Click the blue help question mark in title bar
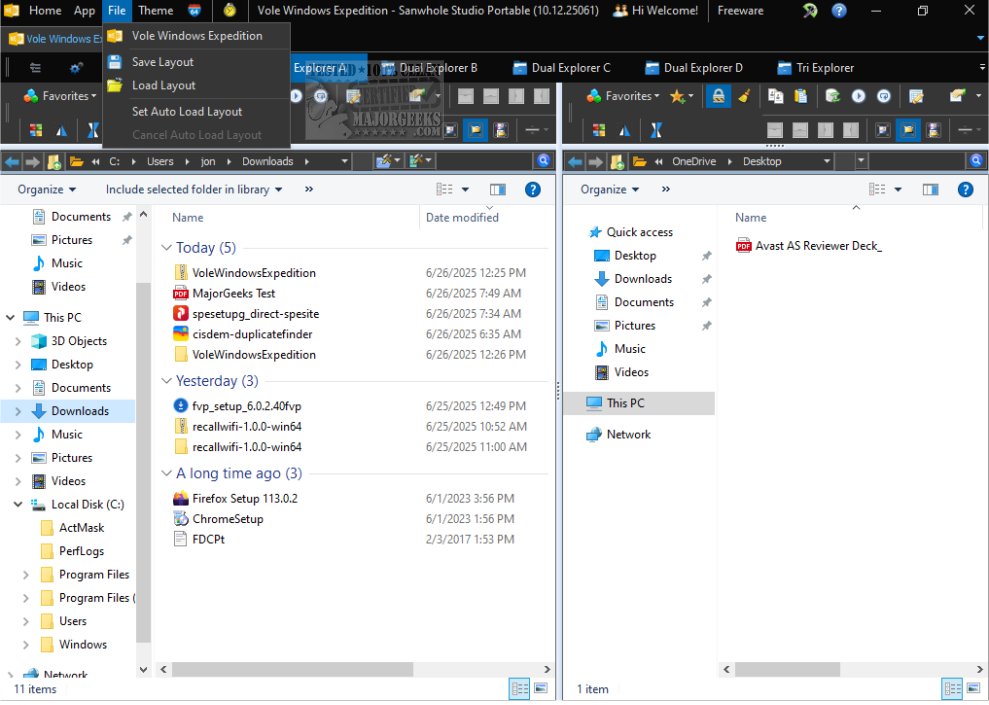Viewport: 989px width, 705px height. tap(839, 11)
